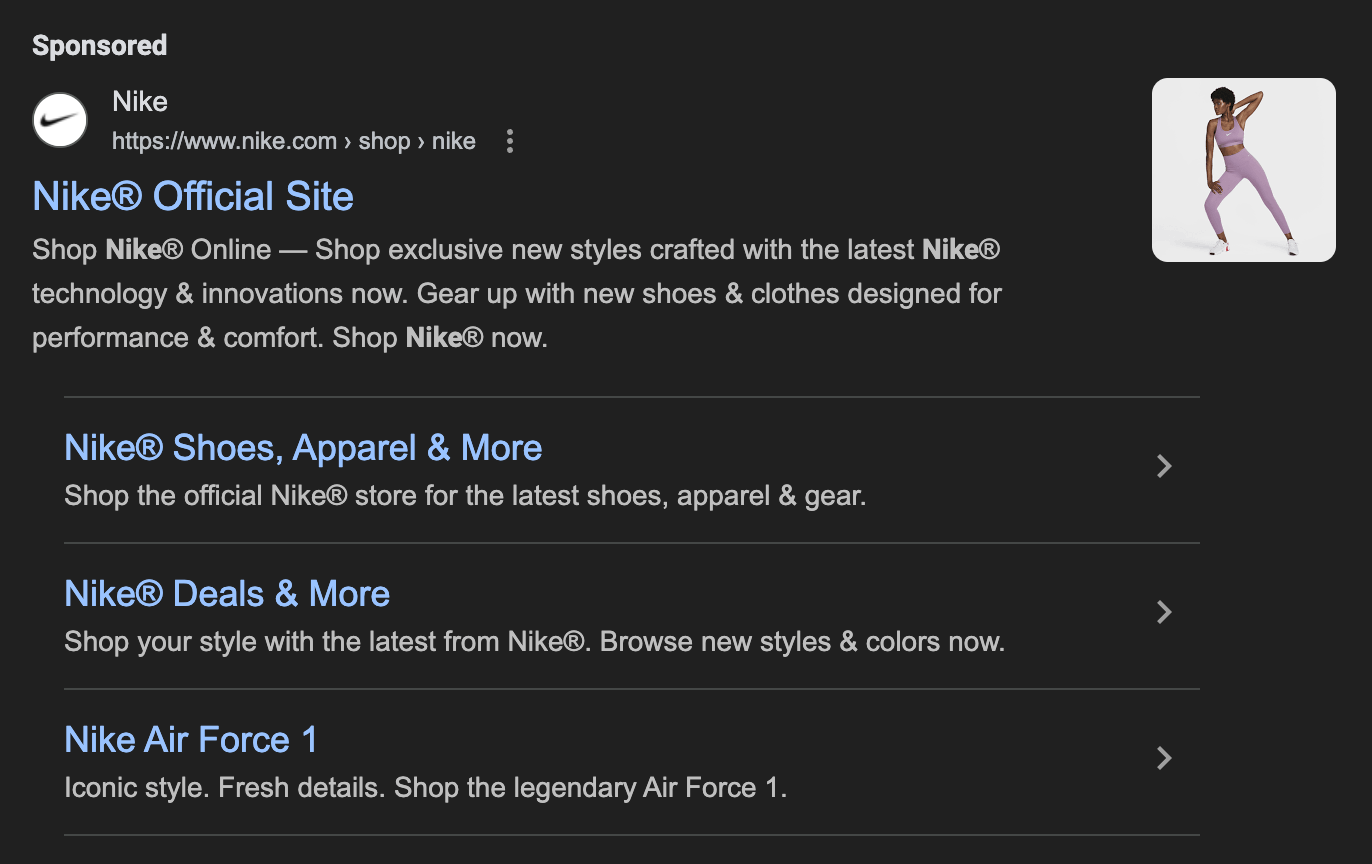Click the "performance & comfort. Shop Nike® now." line
1372x864 pixels.
290,337
